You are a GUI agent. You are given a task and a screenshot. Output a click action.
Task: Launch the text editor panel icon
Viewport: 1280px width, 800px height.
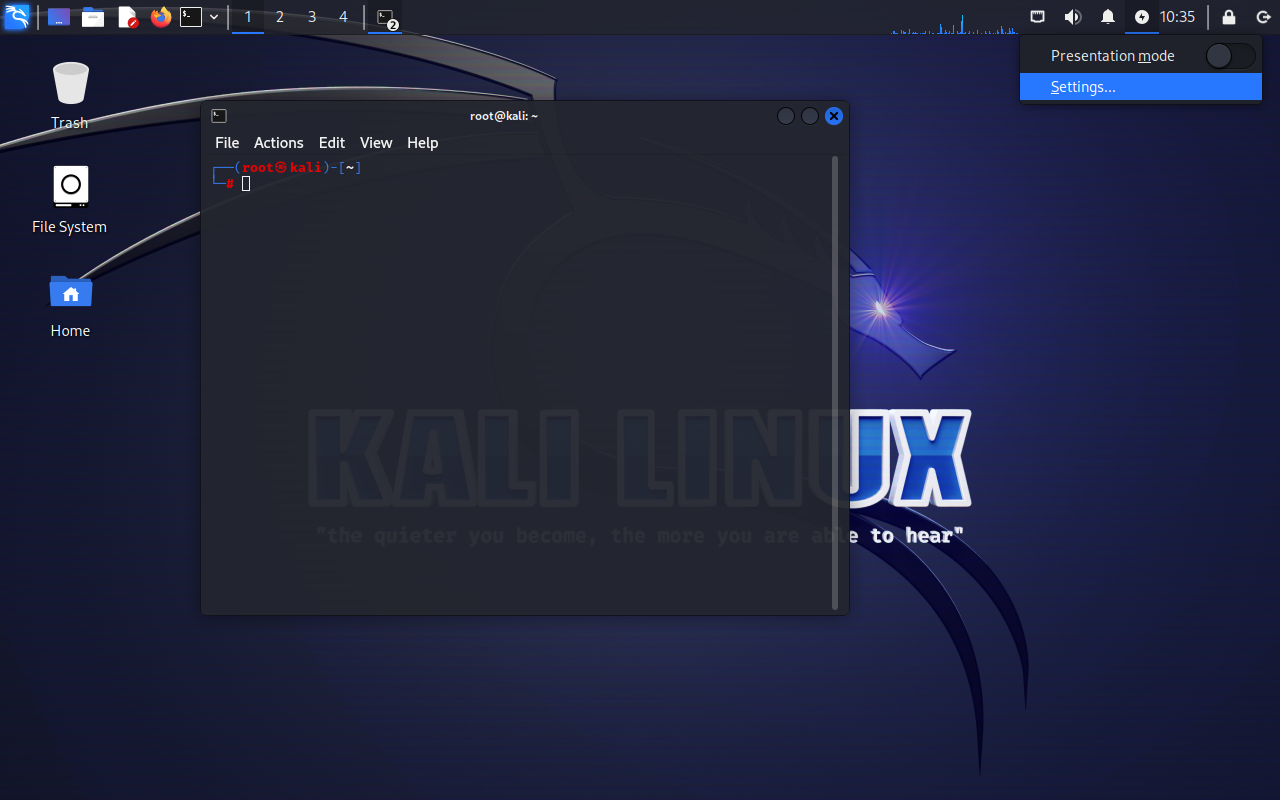pos(127,17)
